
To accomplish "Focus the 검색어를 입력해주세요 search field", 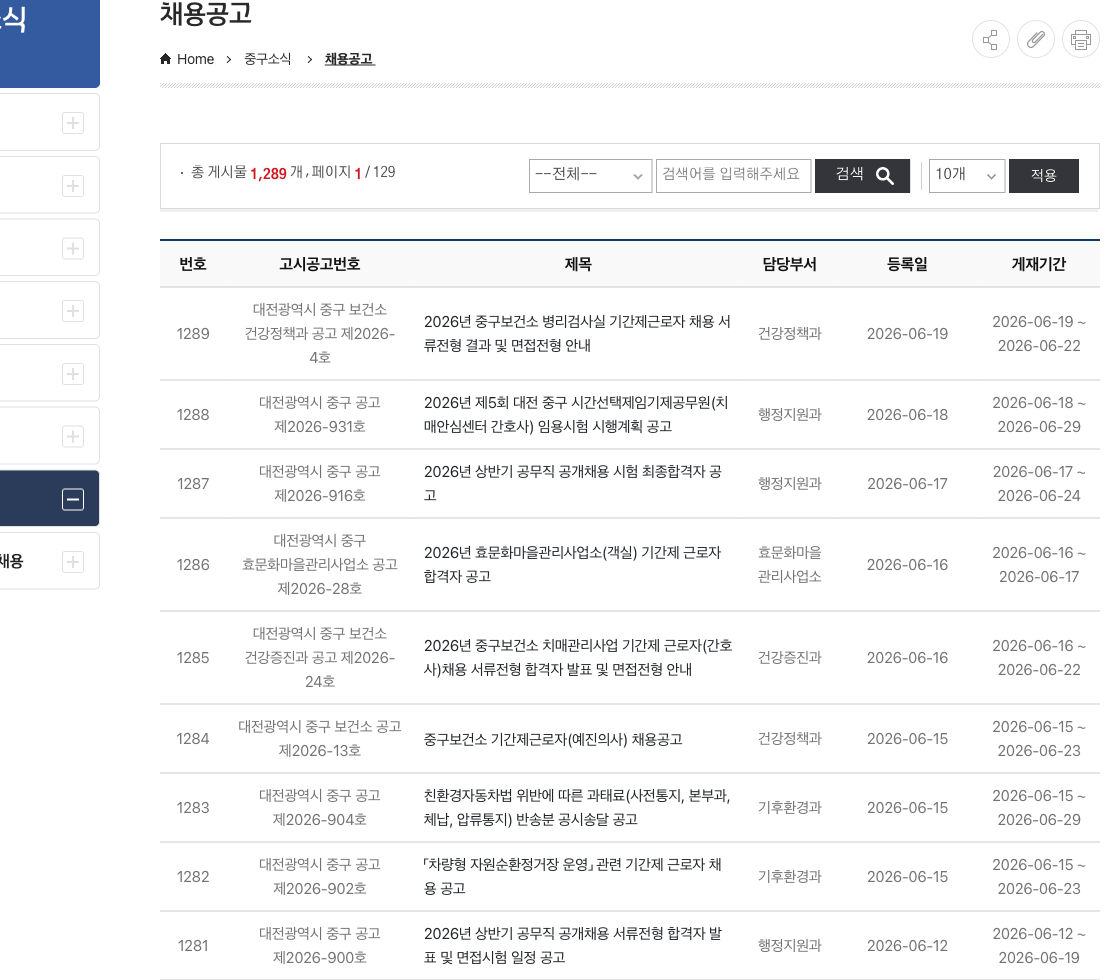I will tap(734, 176).
